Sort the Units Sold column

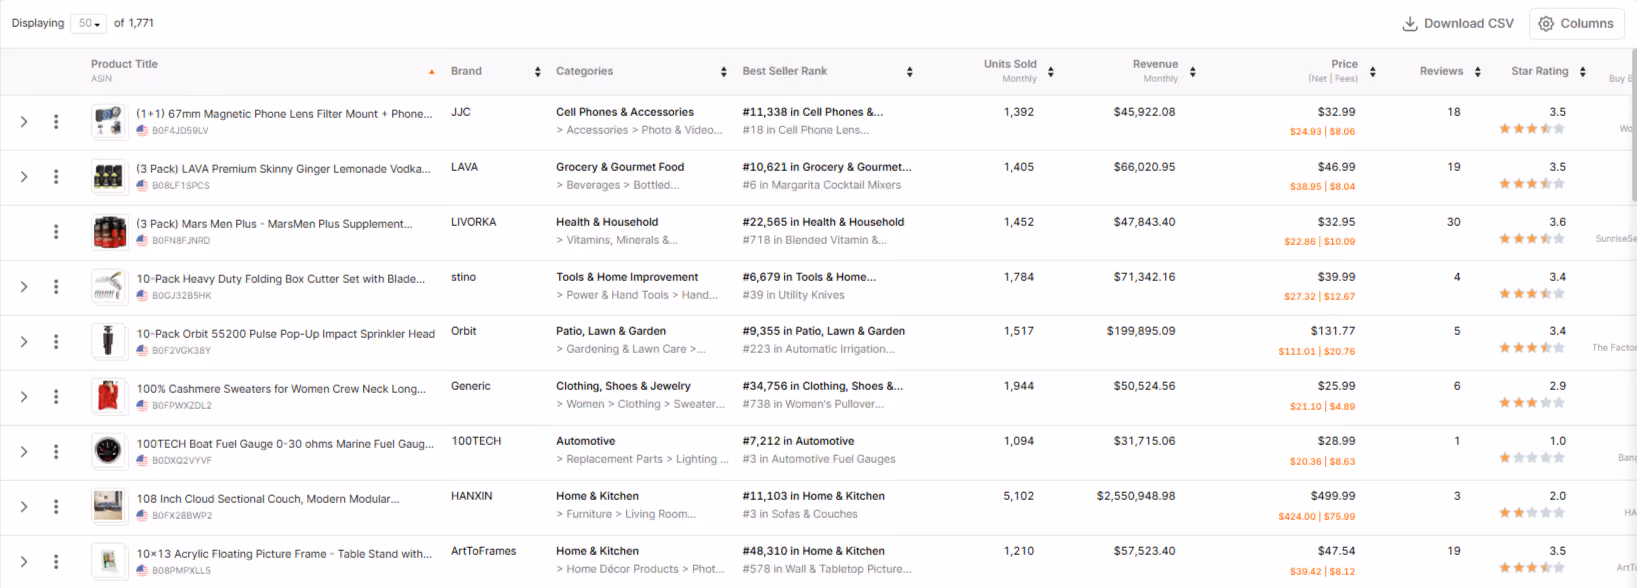[1050, 72]
